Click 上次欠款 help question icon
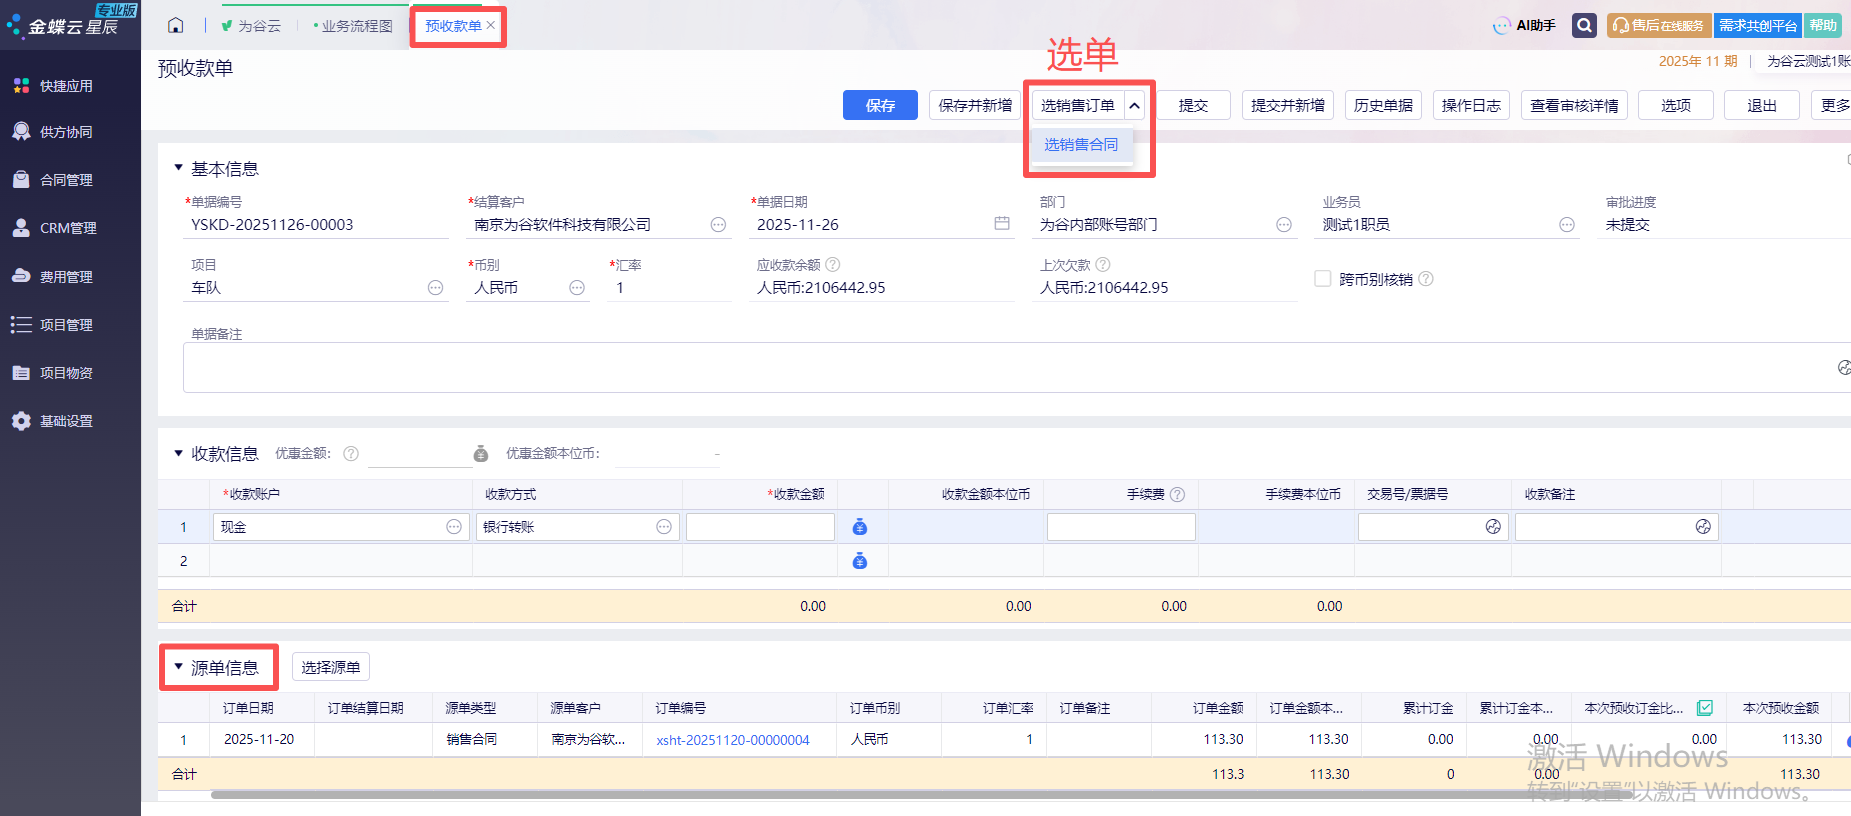Image resolution: width=1851 pixels, height=816 pixels. click(x=1103, y=265)
